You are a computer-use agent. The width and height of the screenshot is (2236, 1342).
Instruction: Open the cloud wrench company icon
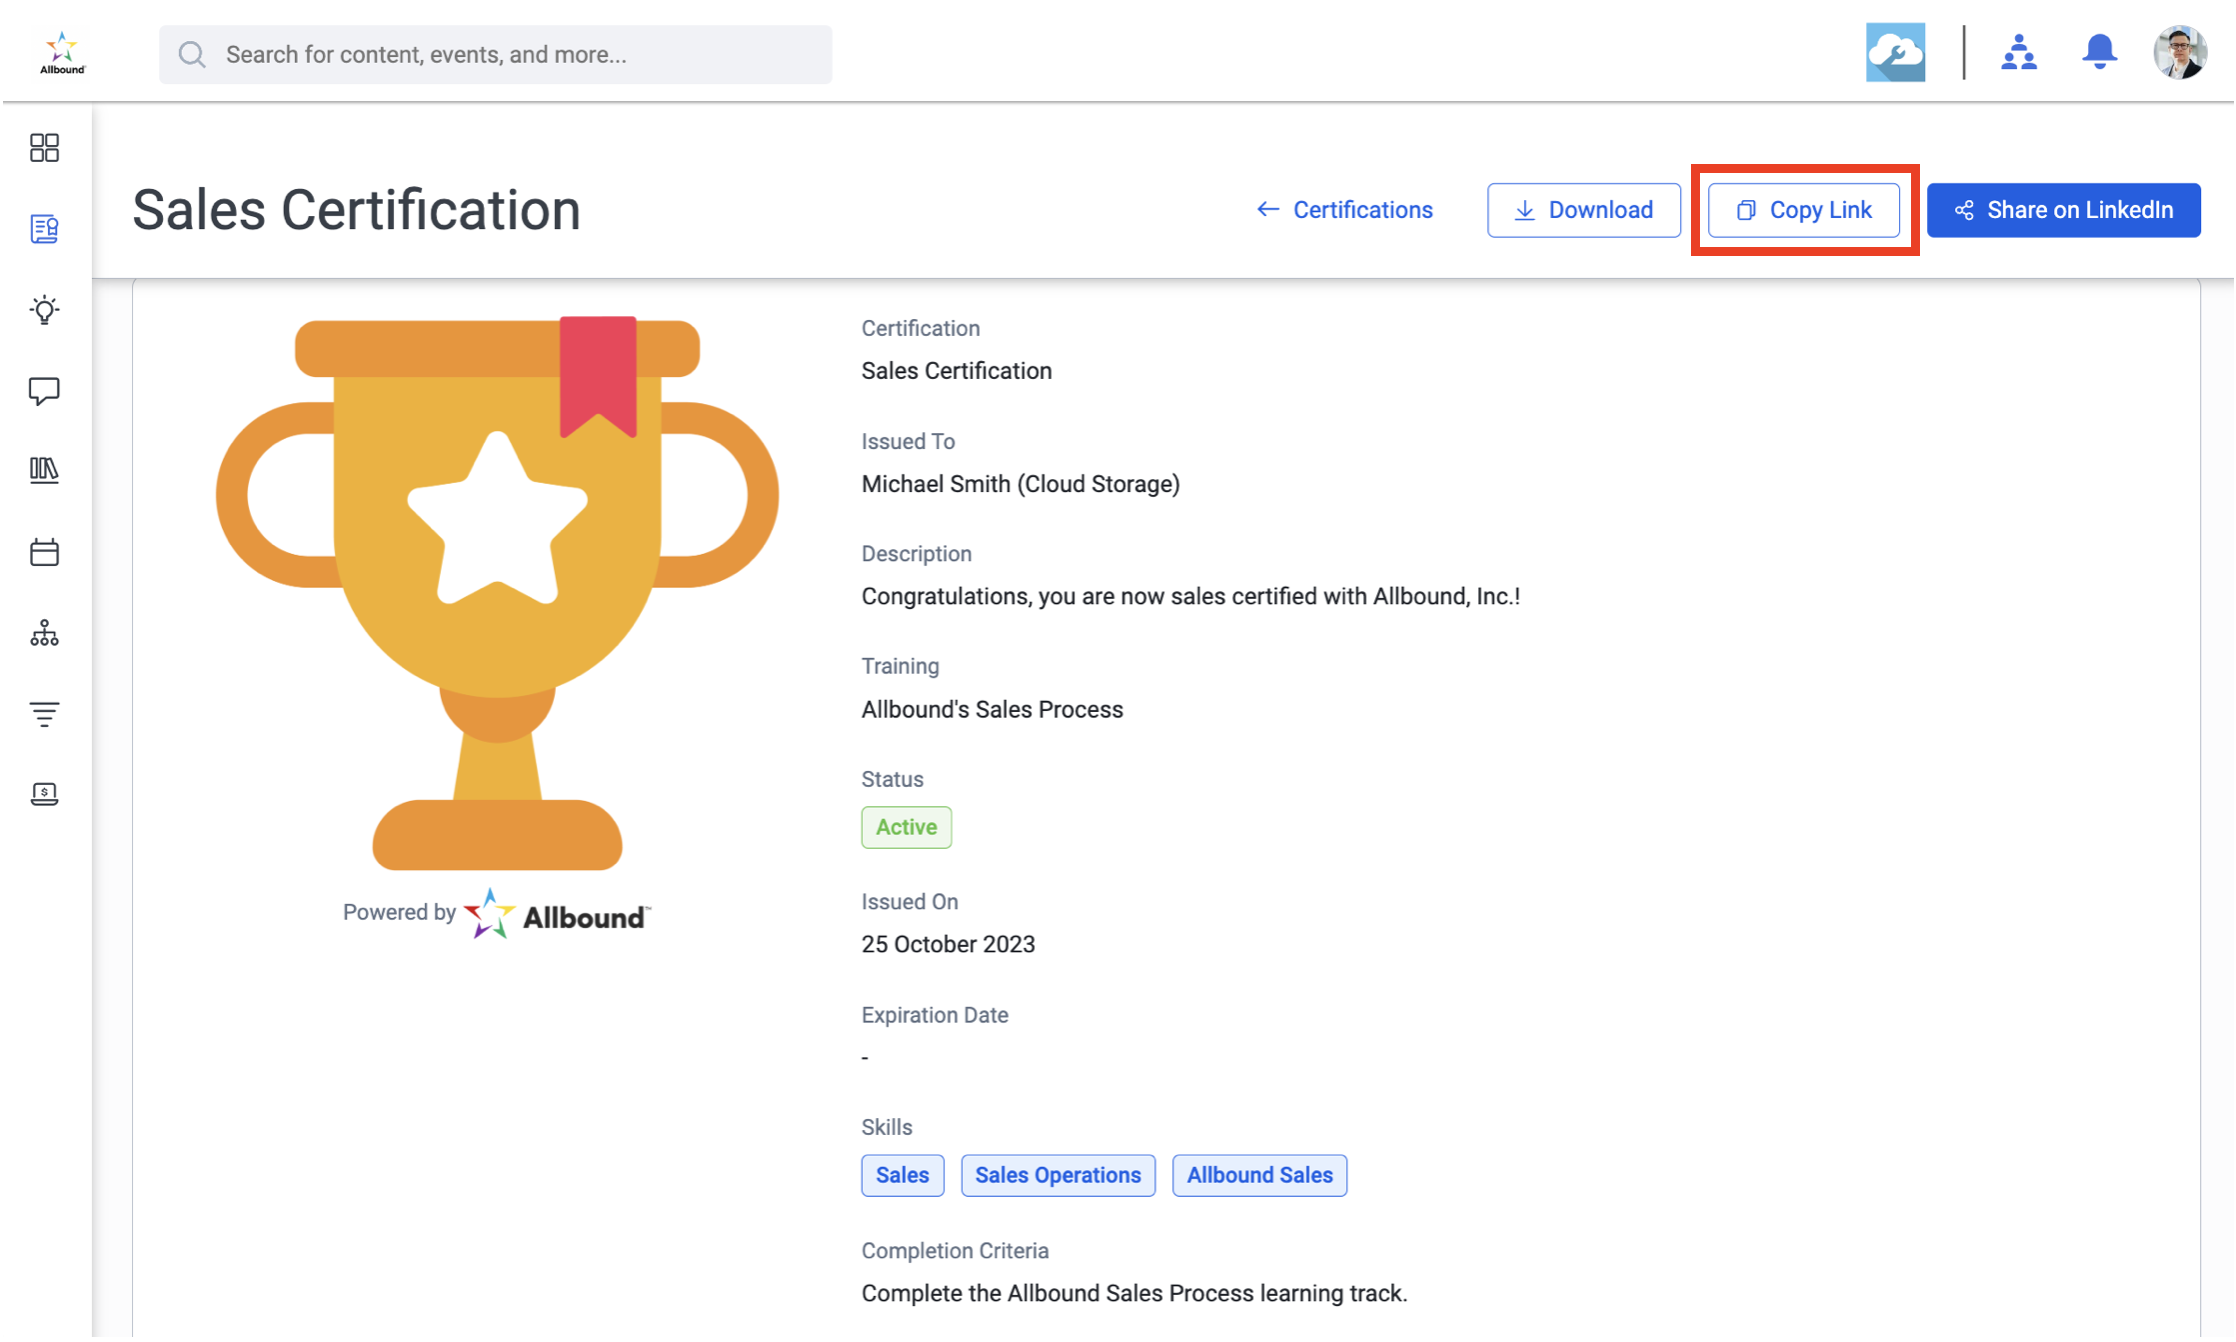[1895, 52]
